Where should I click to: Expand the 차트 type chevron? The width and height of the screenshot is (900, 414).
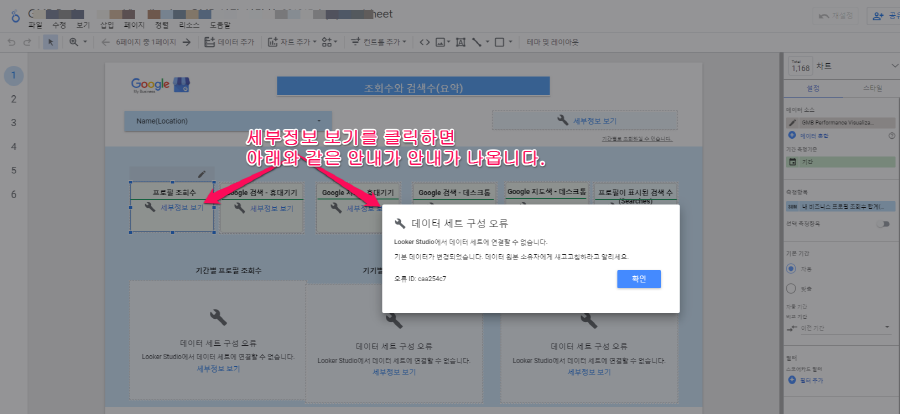(x=895, y=66)
